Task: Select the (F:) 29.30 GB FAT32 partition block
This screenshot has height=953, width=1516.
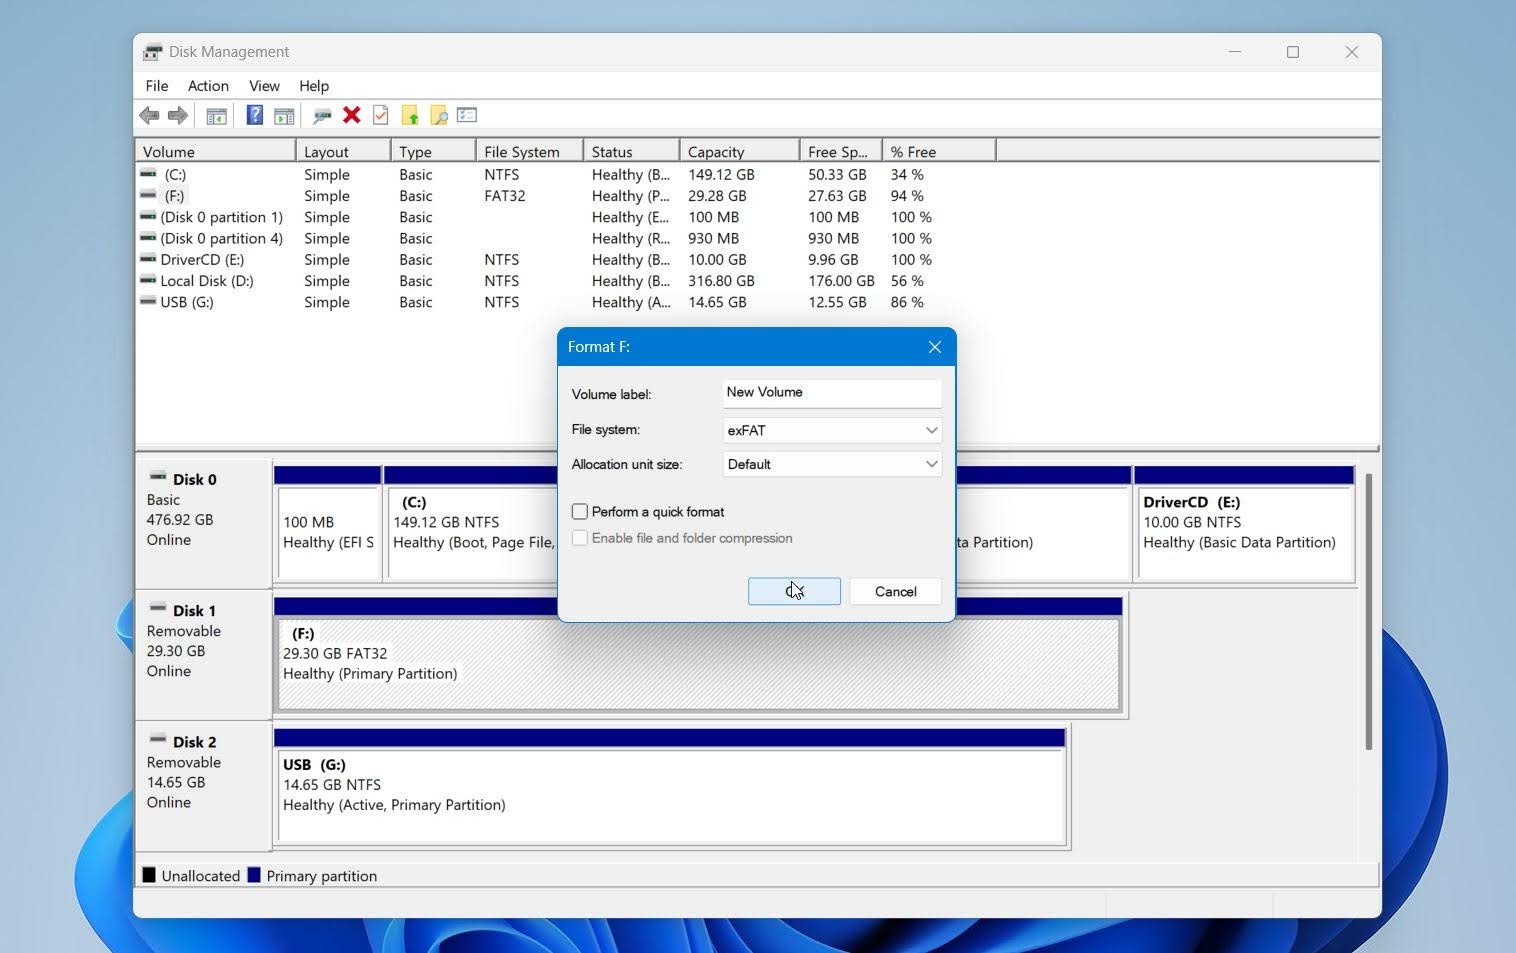Action: [x=698, y=664]
